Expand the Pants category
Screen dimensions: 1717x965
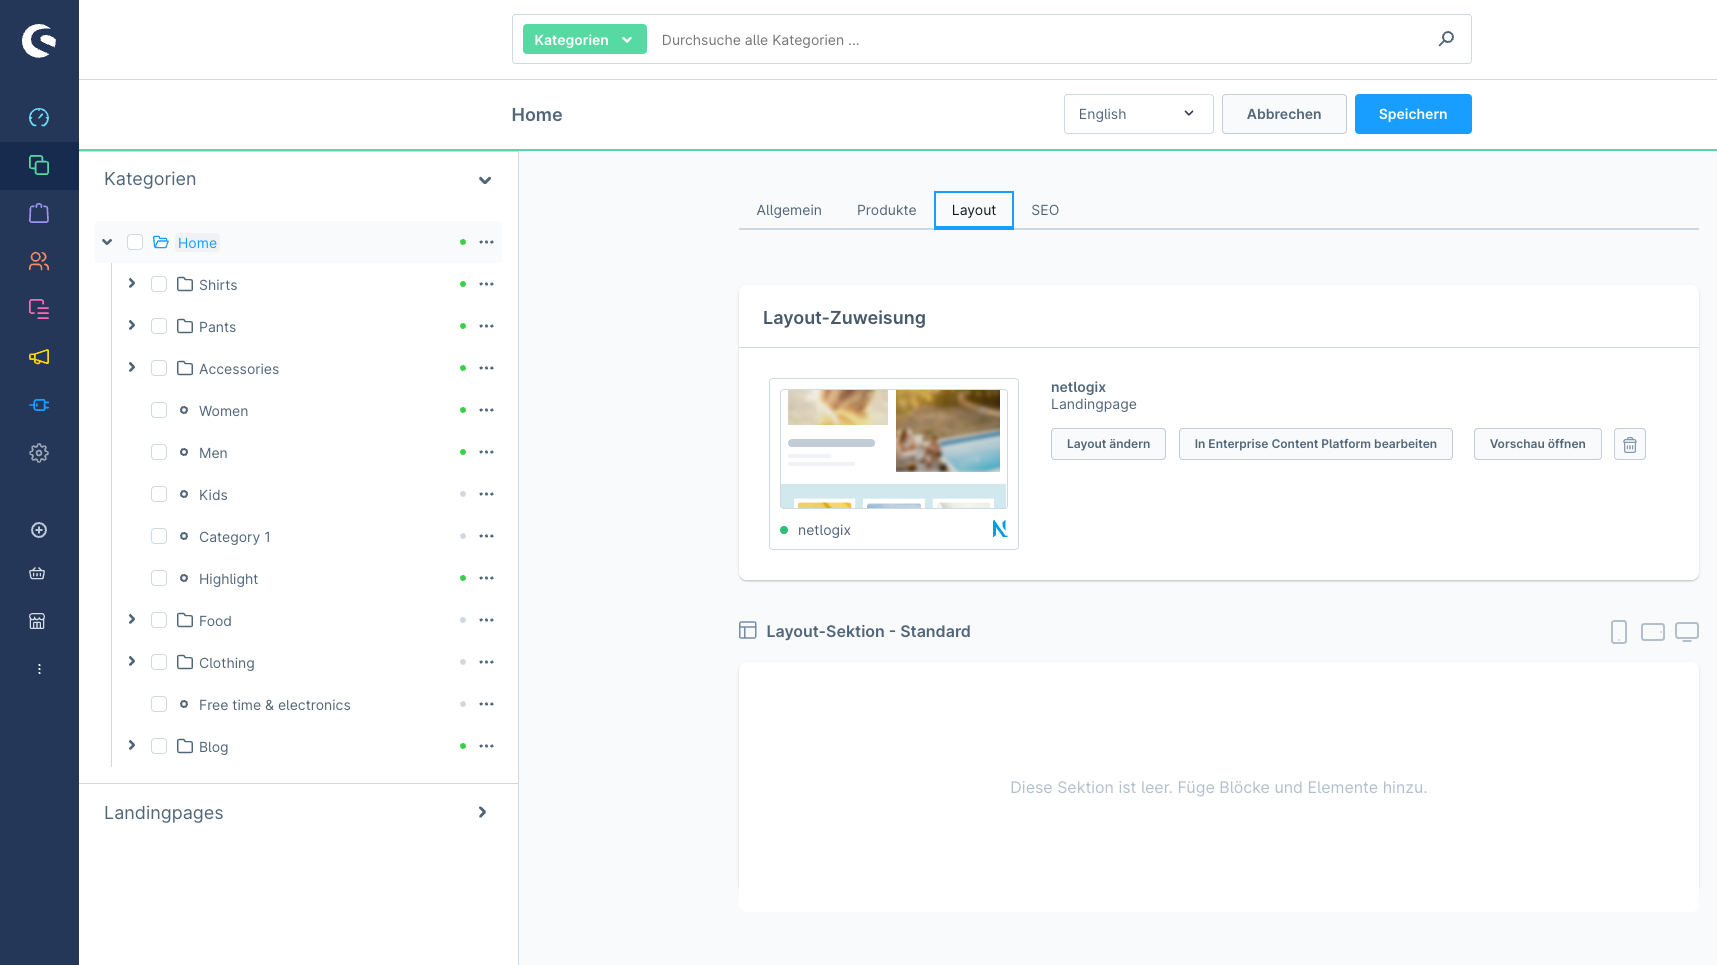[x=132, y=326]
